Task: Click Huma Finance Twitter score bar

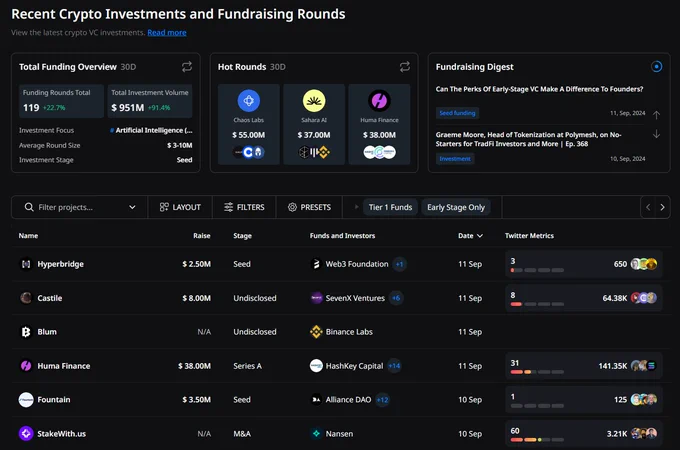Action: click(537, 372)
